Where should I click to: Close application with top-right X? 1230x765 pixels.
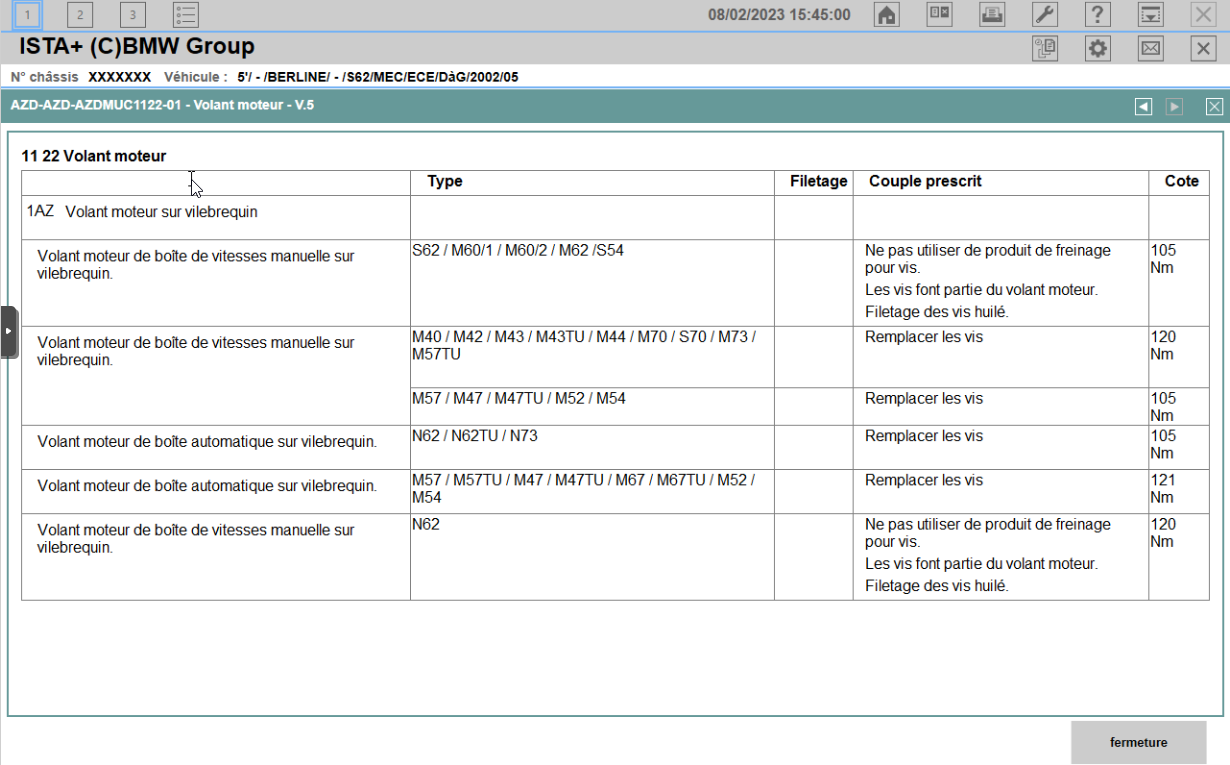[1204, 14]
